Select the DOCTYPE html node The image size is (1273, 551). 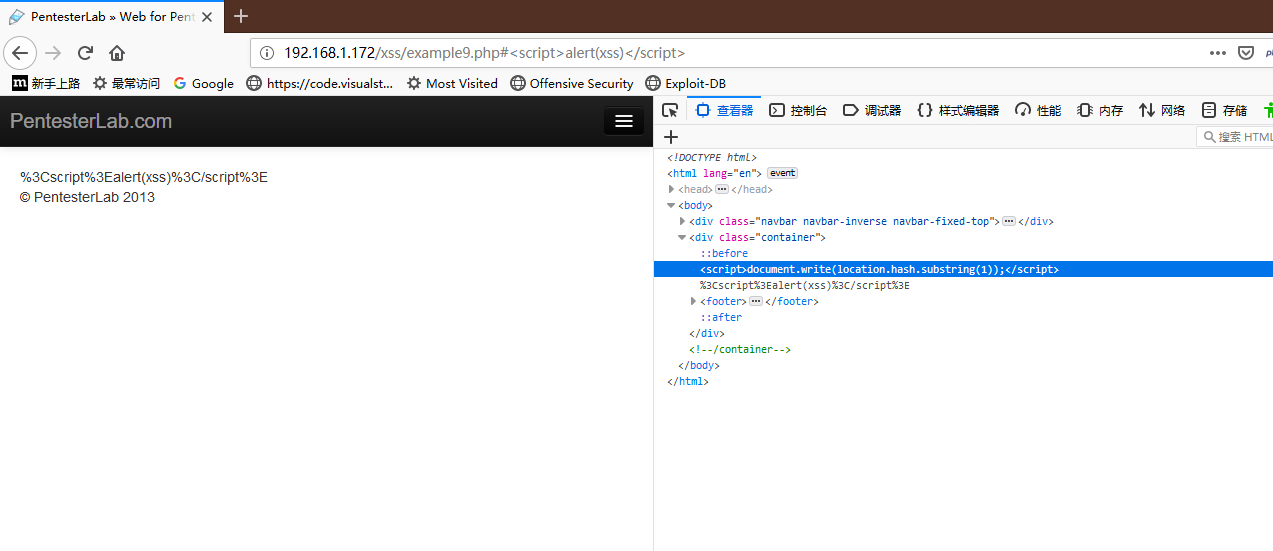[712, 157]
